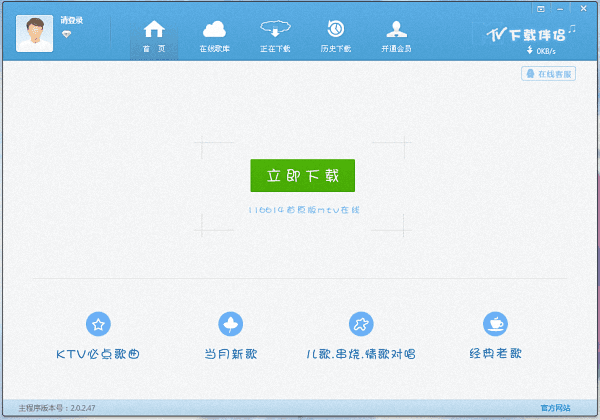The height and width of the screenshot is (420, 600).
Task: Open the 官方网站 official website link
Action: click(x=555, y=408)
